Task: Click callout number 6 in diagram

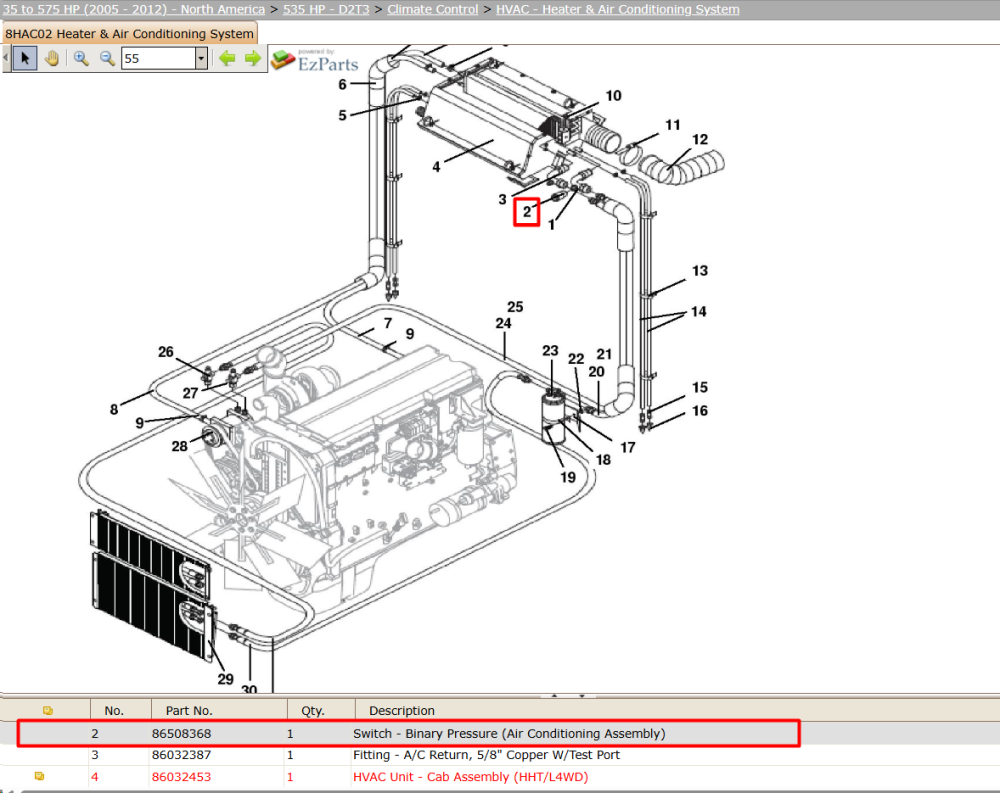Action: pyautogui.click(x=342, y=84)
